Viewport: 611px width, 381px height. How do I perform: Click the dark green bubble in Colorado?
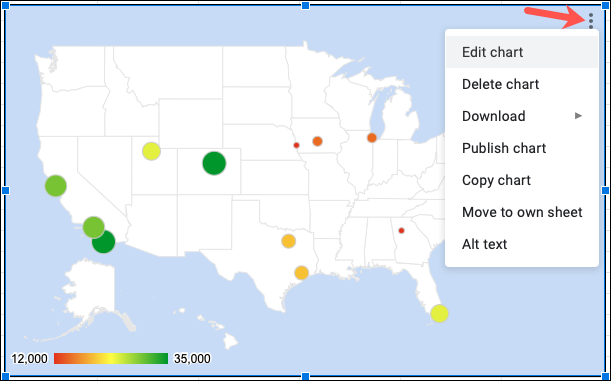click(214, 163)
